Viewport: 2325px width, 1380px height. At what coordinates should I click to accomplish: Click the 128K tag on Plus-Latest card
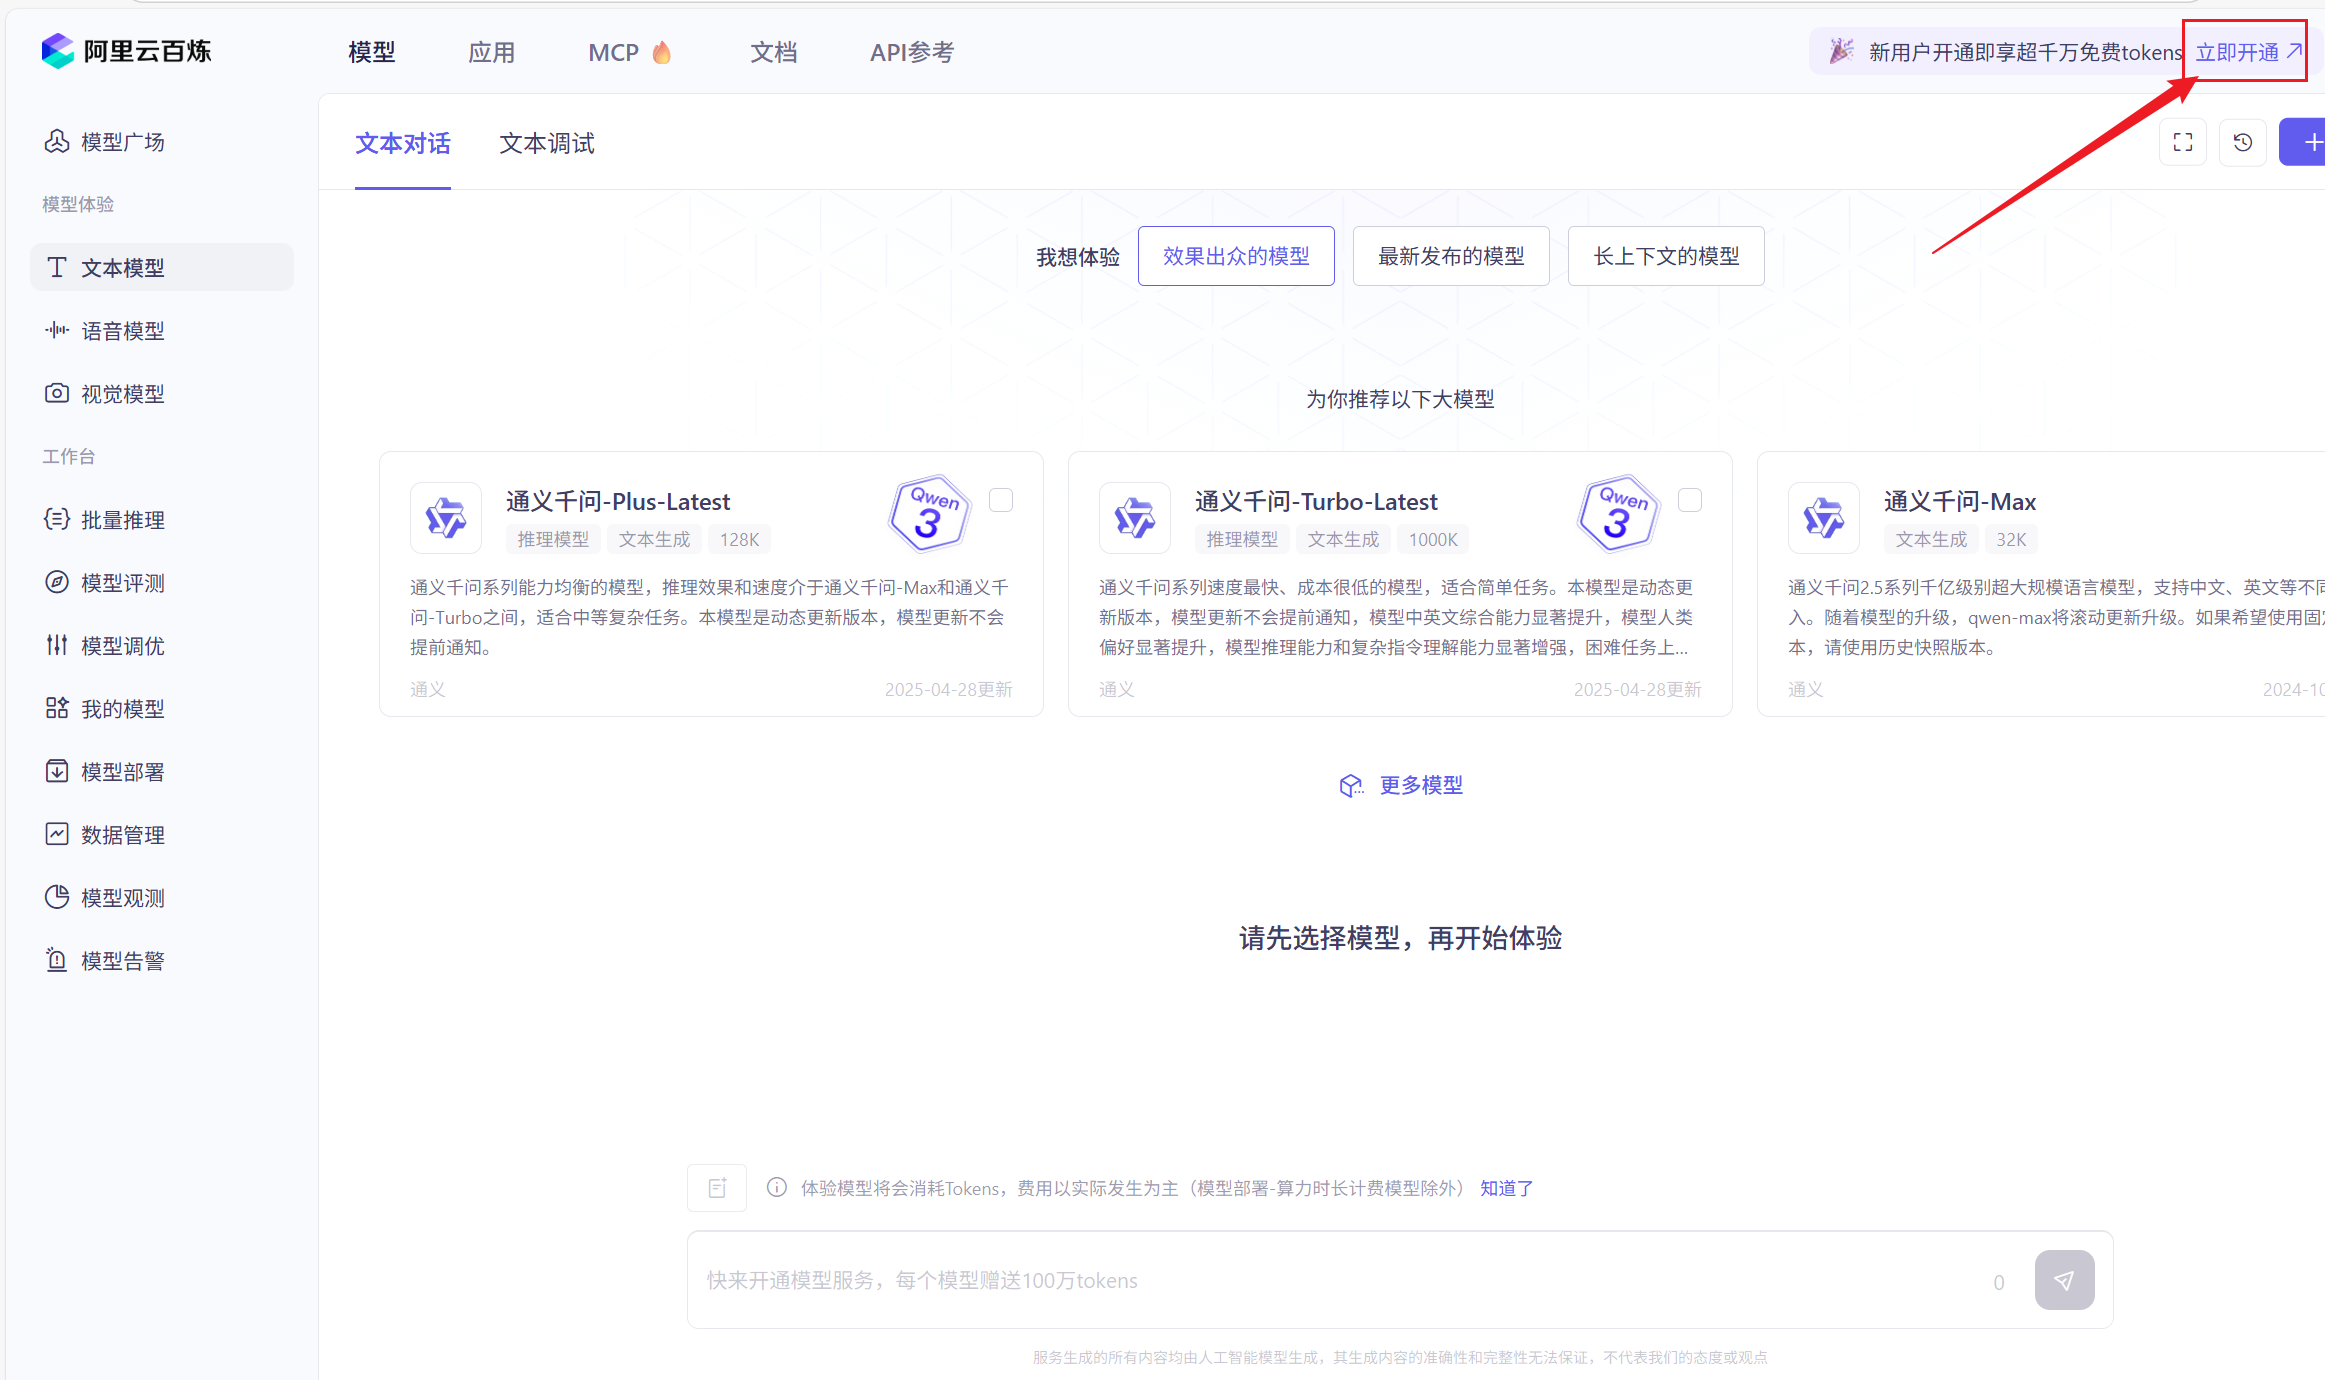pyautogui.click(x=740, y=540)
